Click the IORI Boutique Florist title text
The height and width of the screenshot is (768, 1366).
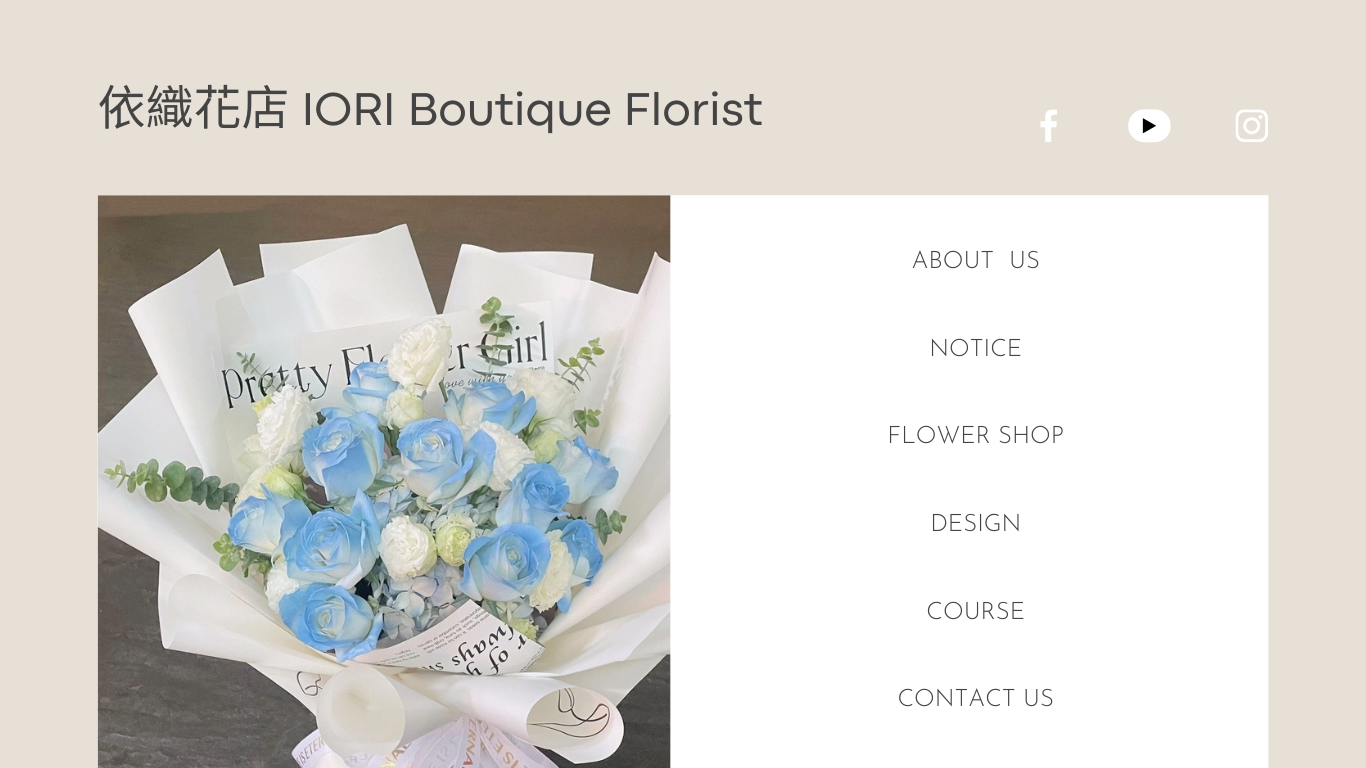click(x=532, y=110)
